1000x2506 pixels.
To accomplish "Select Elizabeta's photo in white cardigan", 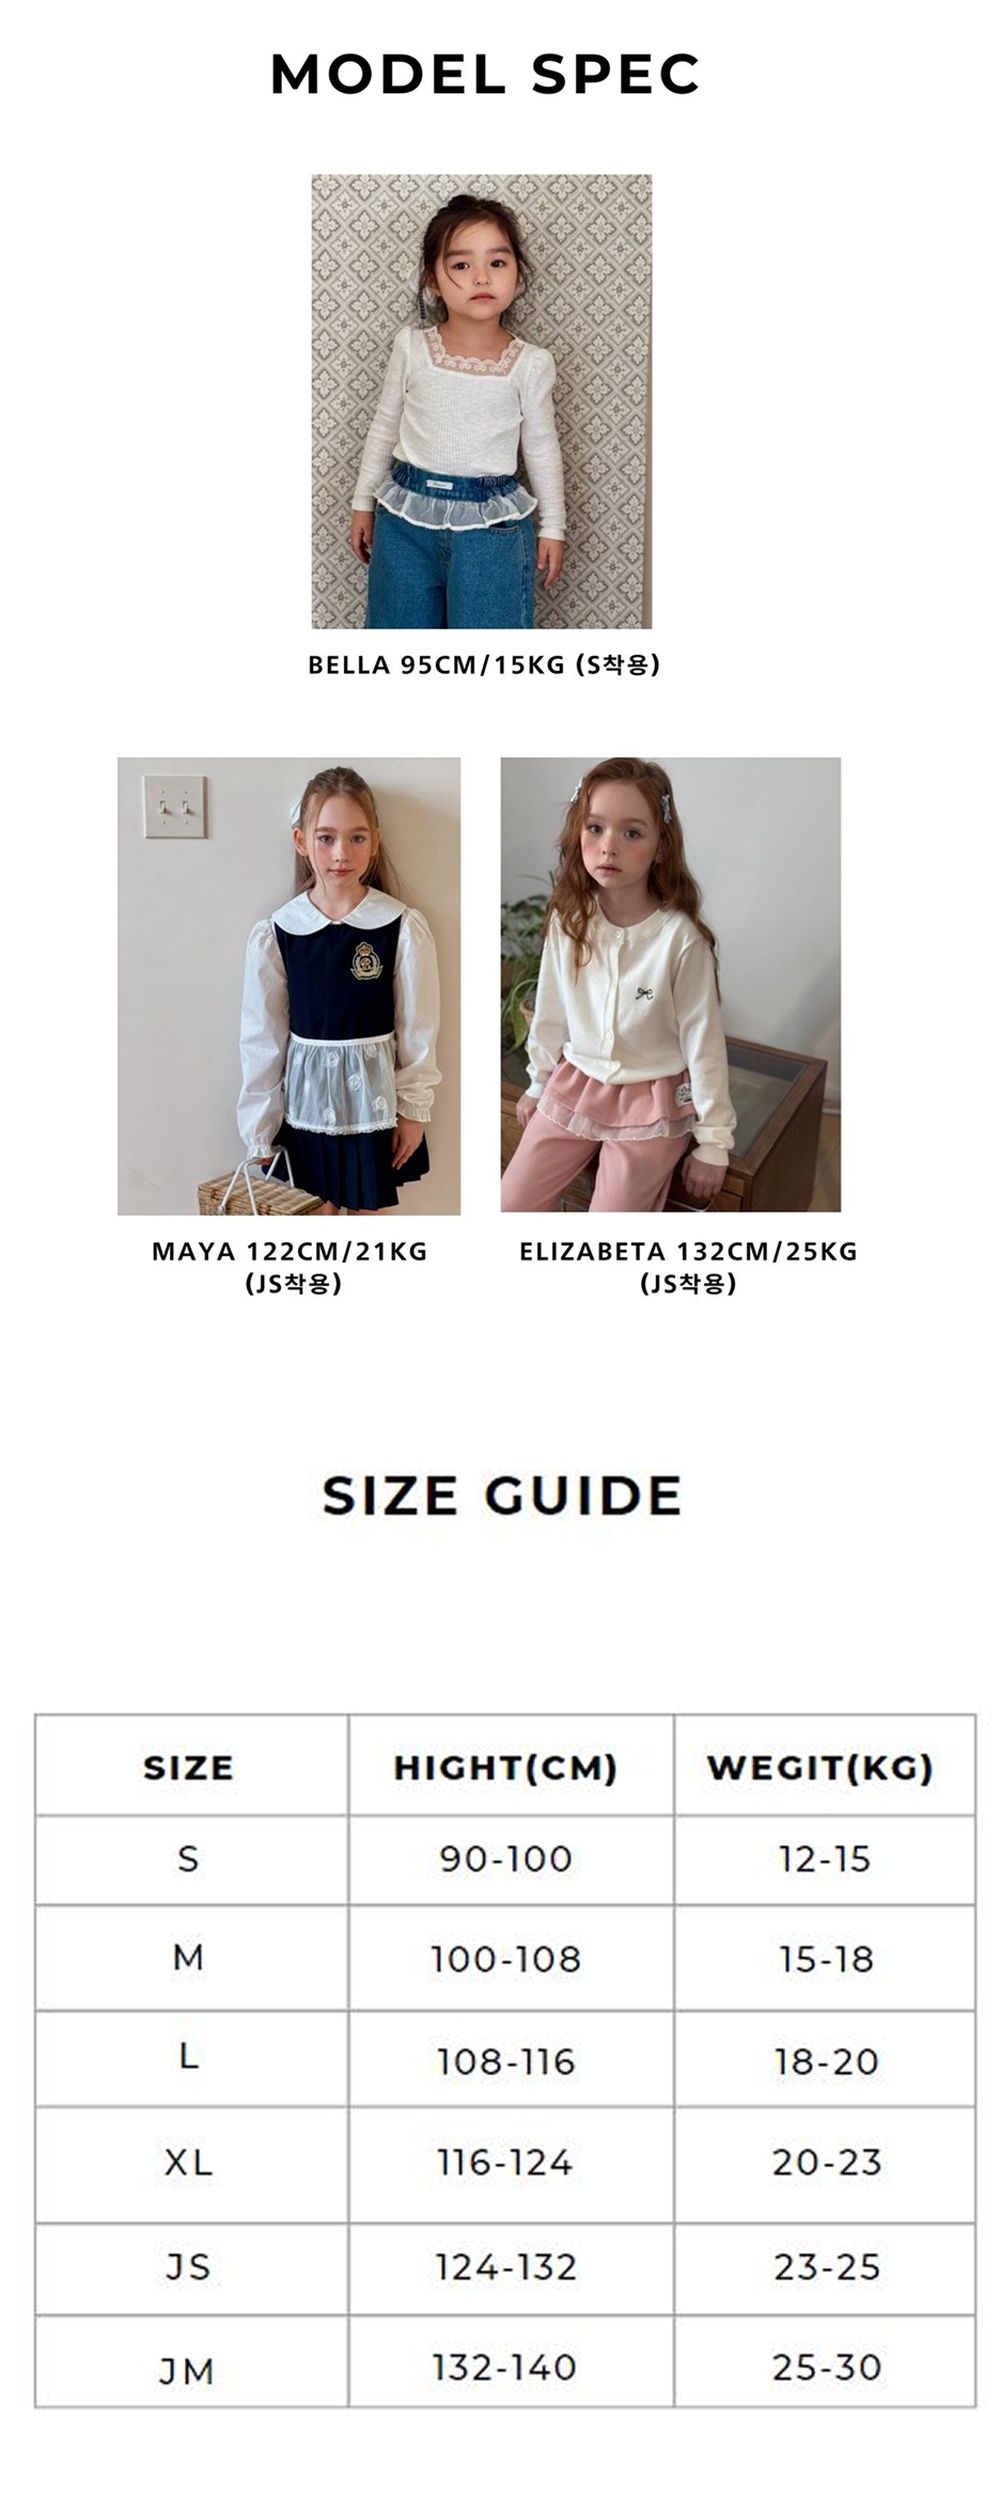I will click(x=670, y=984).
